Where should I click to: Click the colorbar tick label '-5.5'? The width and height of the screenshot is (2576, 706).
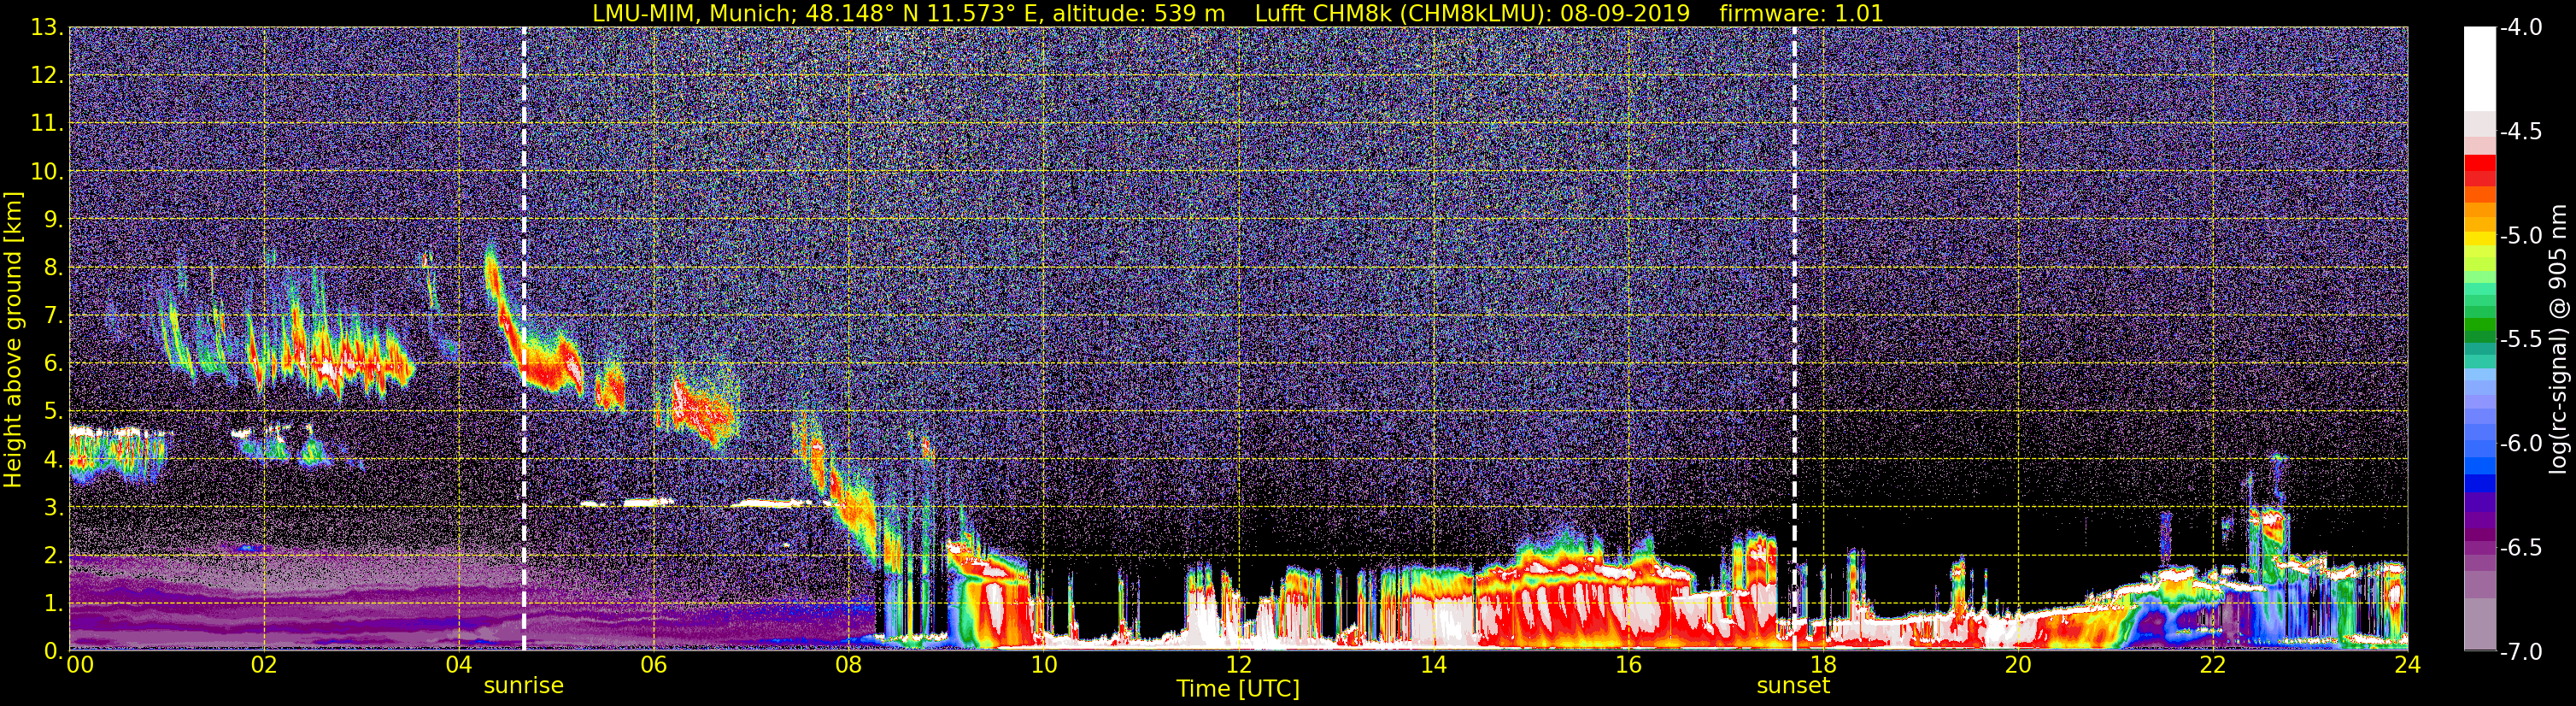click(2520, 340)
